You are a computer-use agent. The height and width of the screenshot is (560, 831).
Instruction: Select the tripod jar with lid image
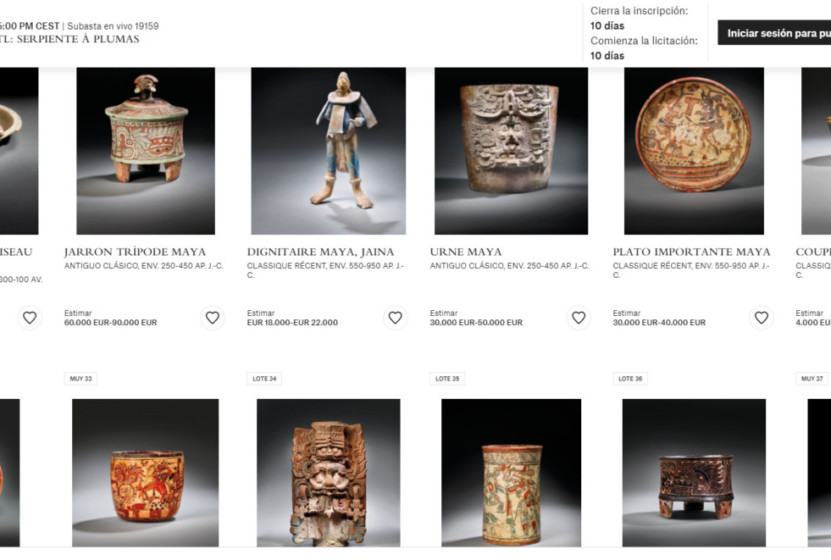[146, 151]
